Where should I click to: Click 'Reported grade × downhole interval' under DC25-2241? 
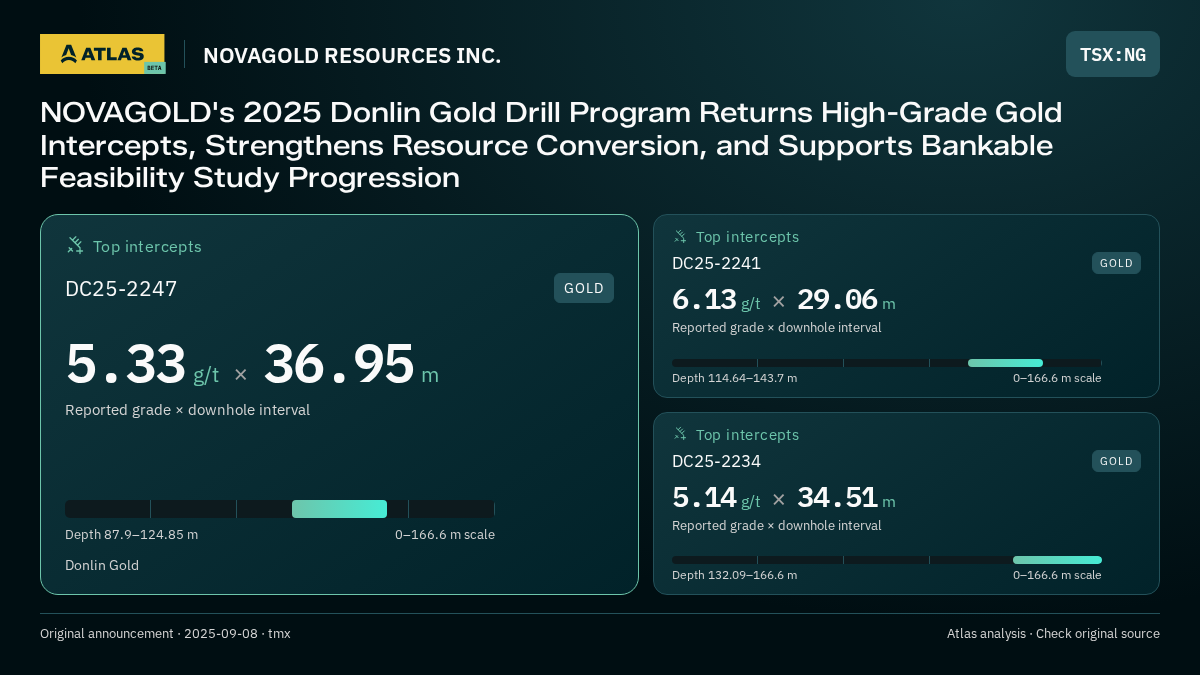(x=776, y=328)
